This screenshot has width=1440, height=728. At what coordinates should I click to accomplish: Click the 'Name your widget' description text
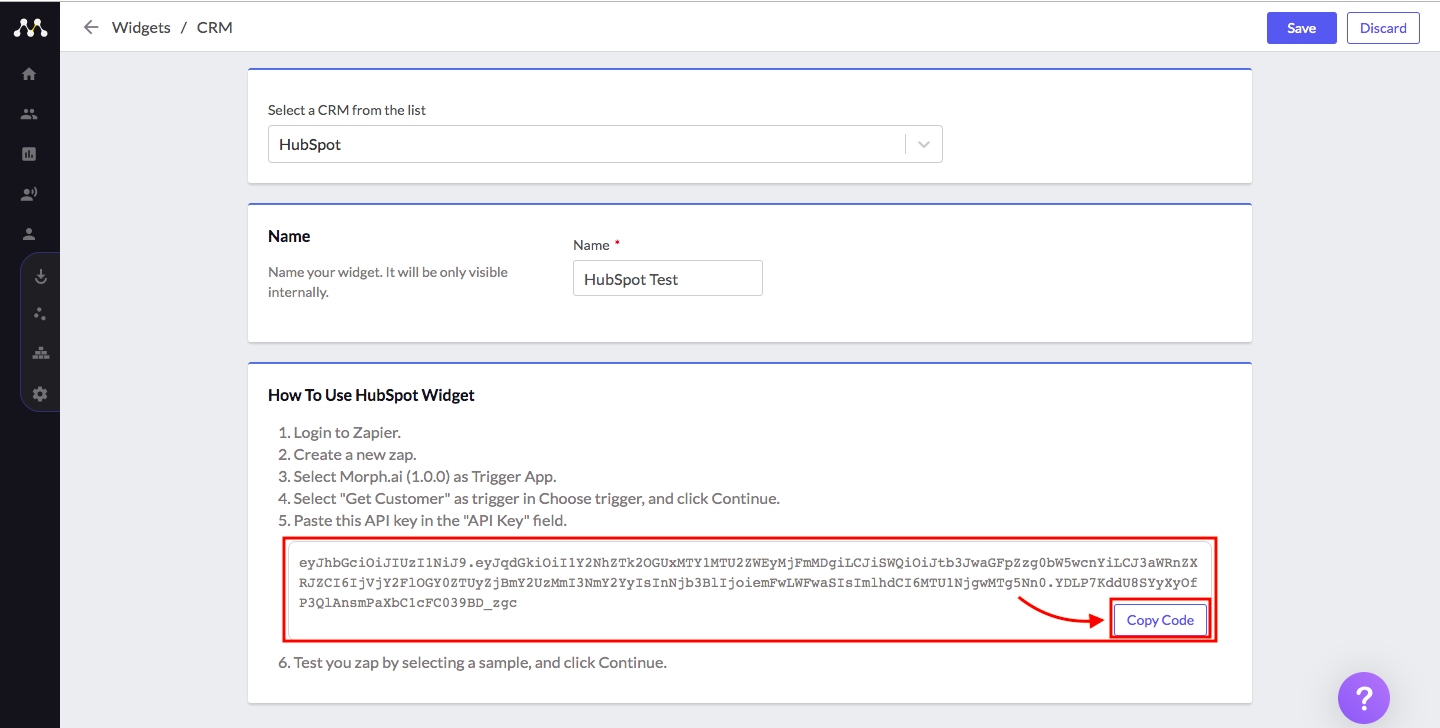point(388,282)
